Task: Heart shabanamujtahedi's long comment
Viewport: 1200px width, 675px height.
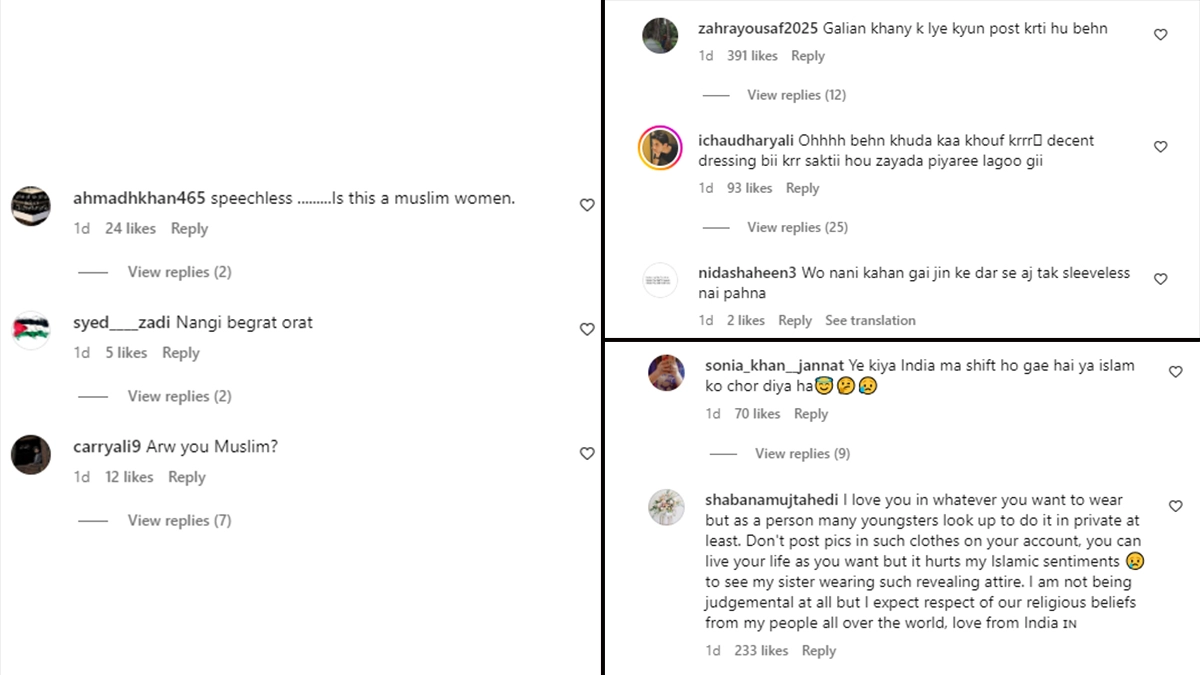Action: point(1176,506)
